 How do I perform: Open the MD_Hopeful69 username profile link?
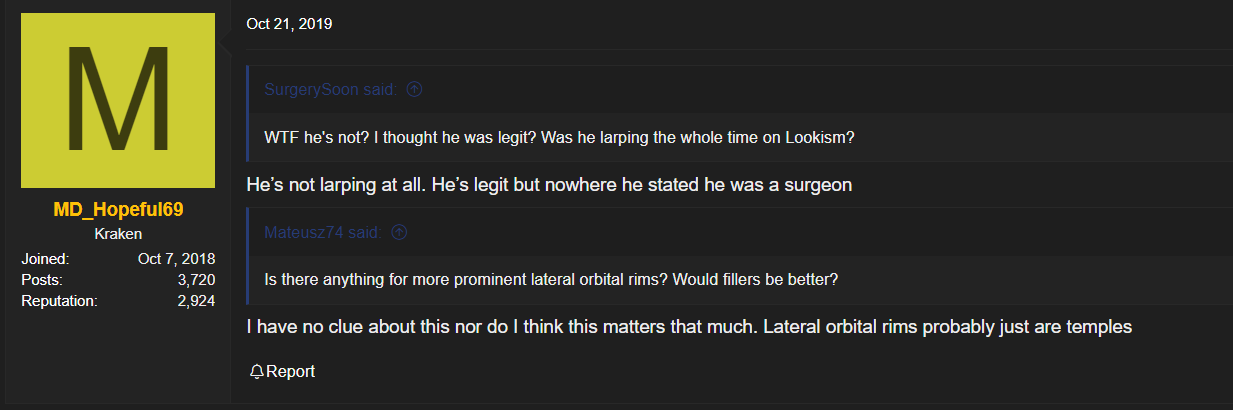click(118, 211)
